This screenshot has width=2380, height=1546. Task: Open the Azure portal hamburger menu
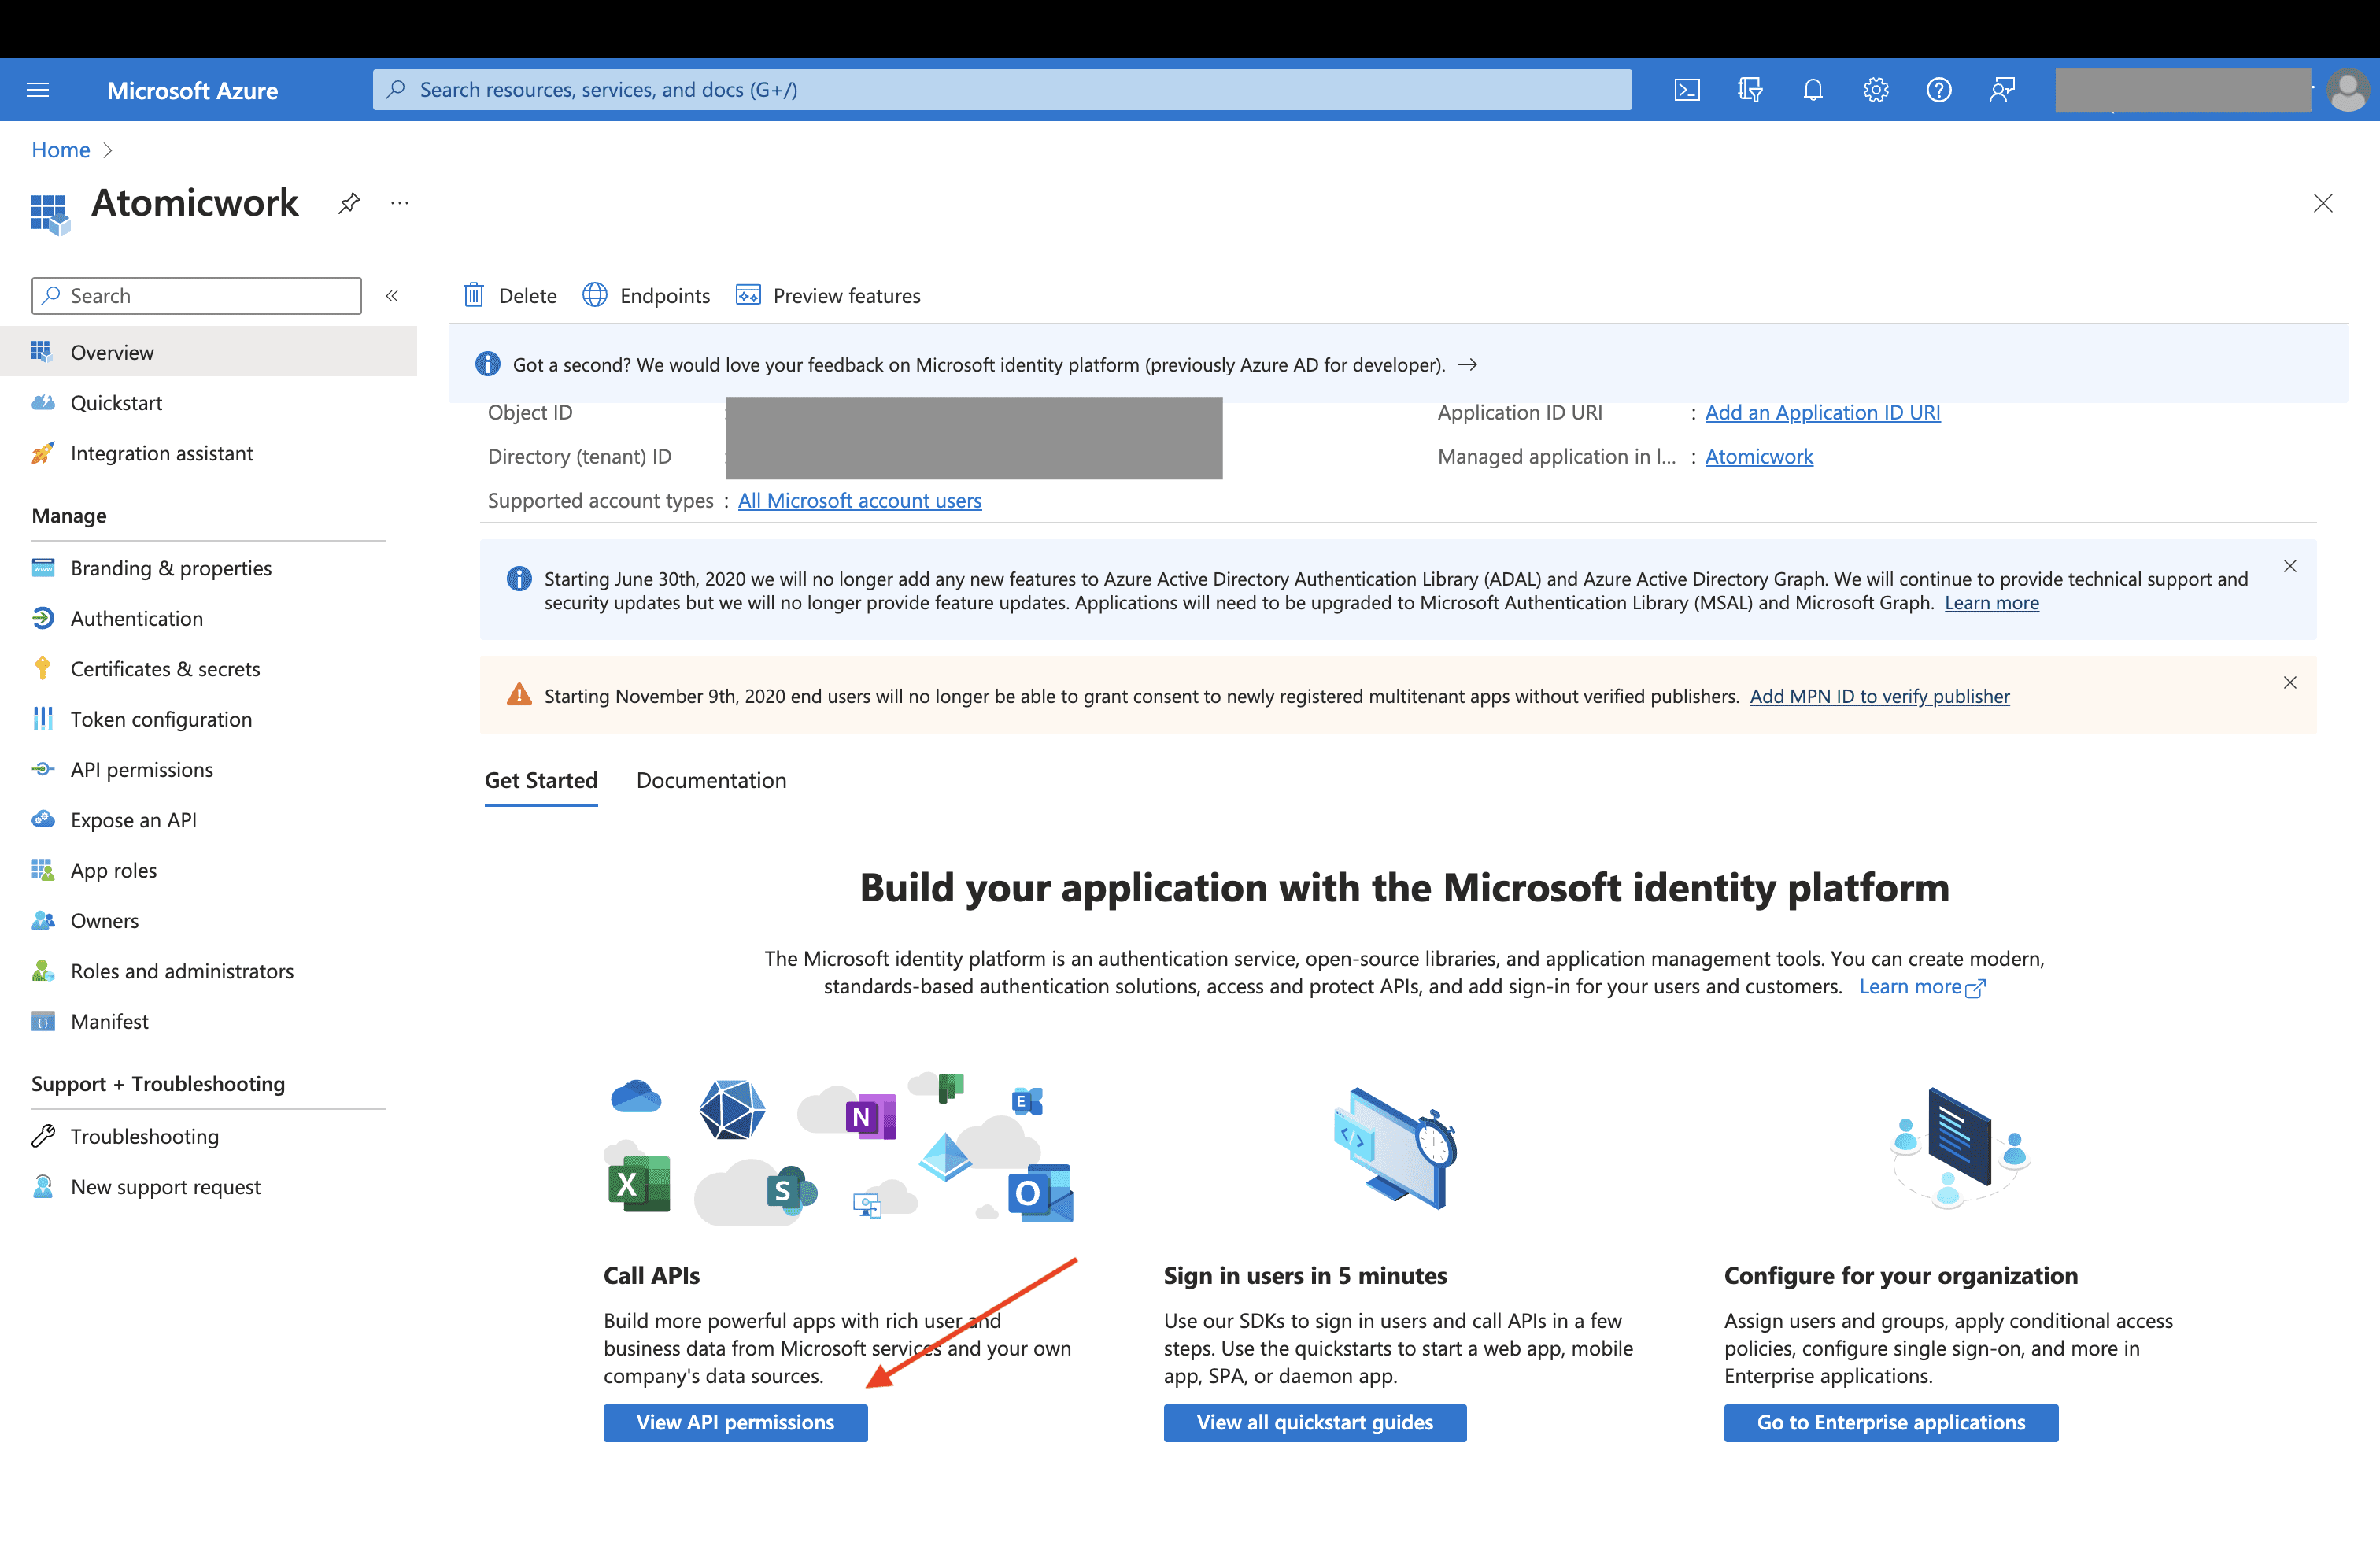(x=38, y=90)
